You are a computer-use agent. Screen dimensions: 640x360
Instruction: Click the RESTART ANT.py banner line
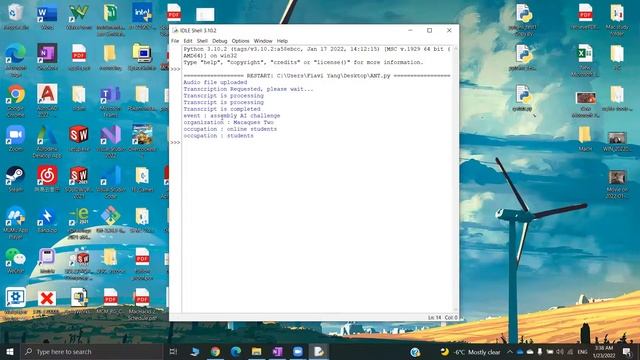(x=317, y=76)
